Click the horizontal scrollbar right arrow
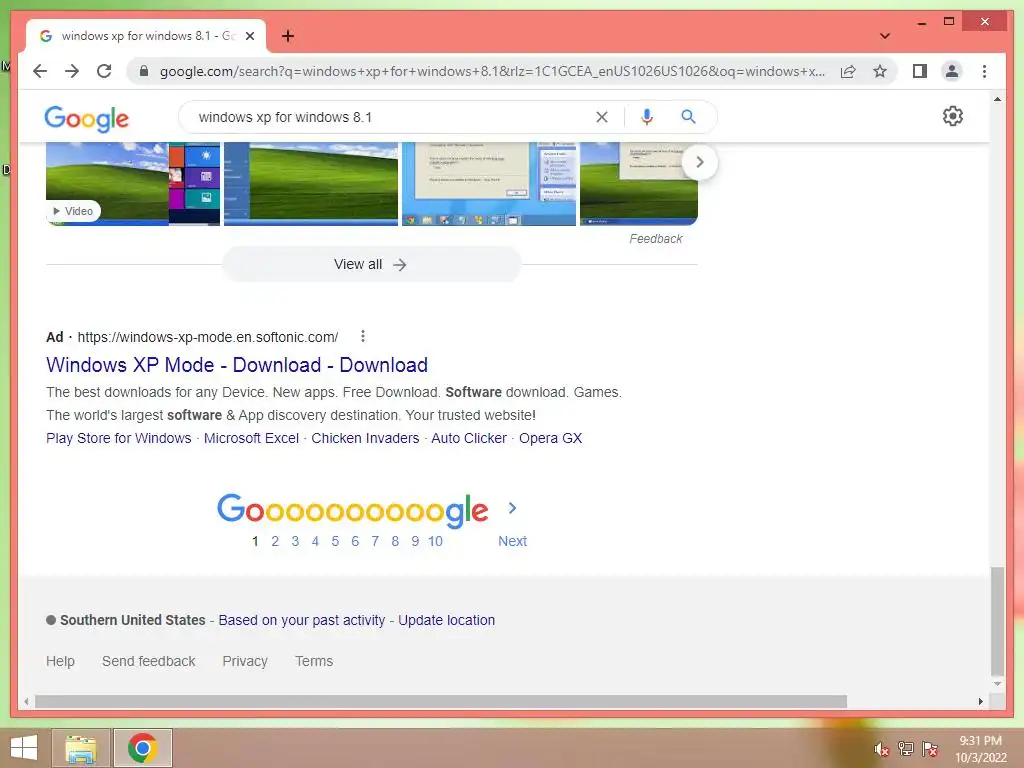The height and width of the screenshot is (768, 1024). [x=980, y=702]
